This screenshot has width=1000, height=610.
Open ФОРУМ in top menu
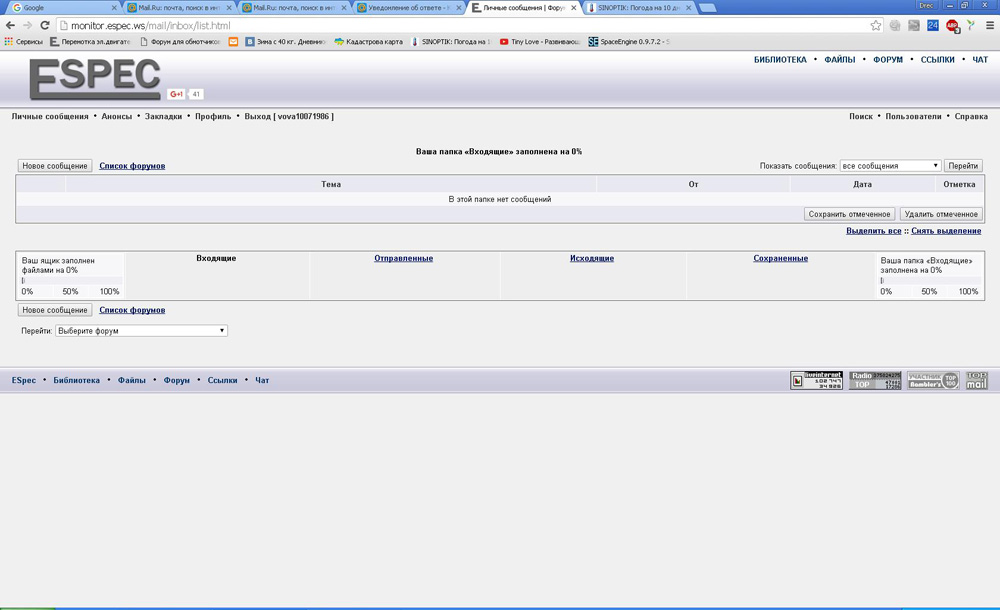click(x=887, y=60)
